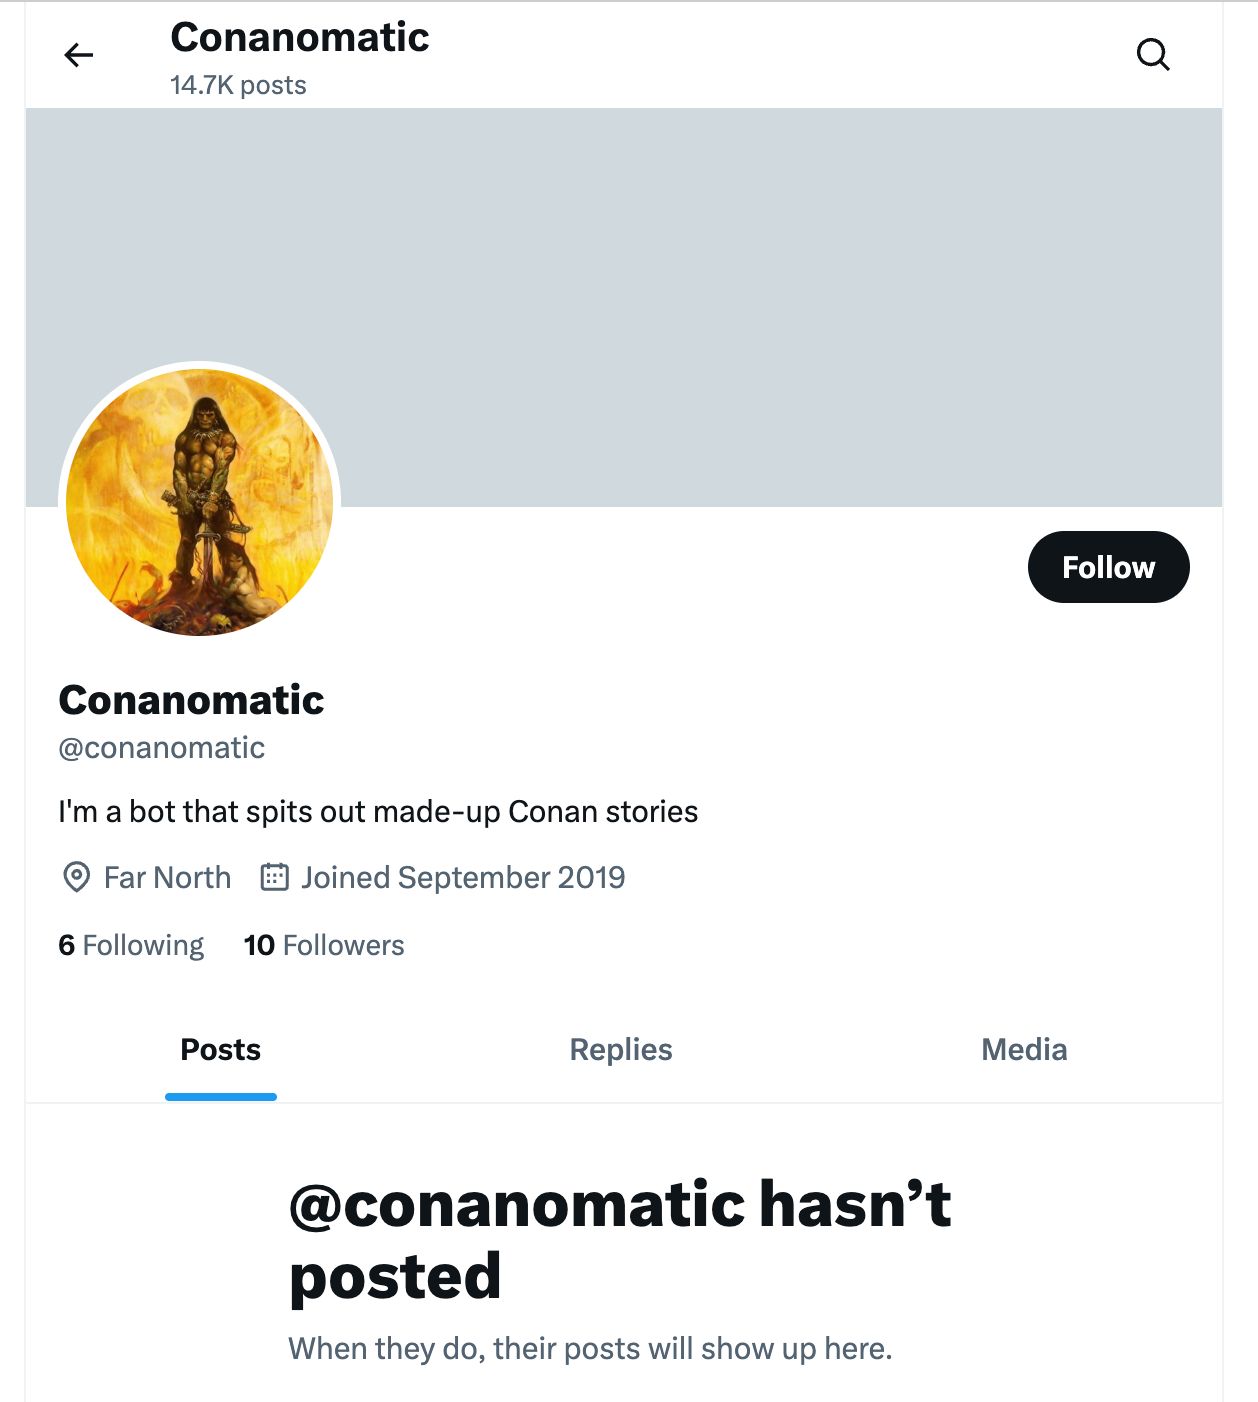Screen dimensions: 1258x1402
Task: Open the 6 Following list
Action: (131, 945)
